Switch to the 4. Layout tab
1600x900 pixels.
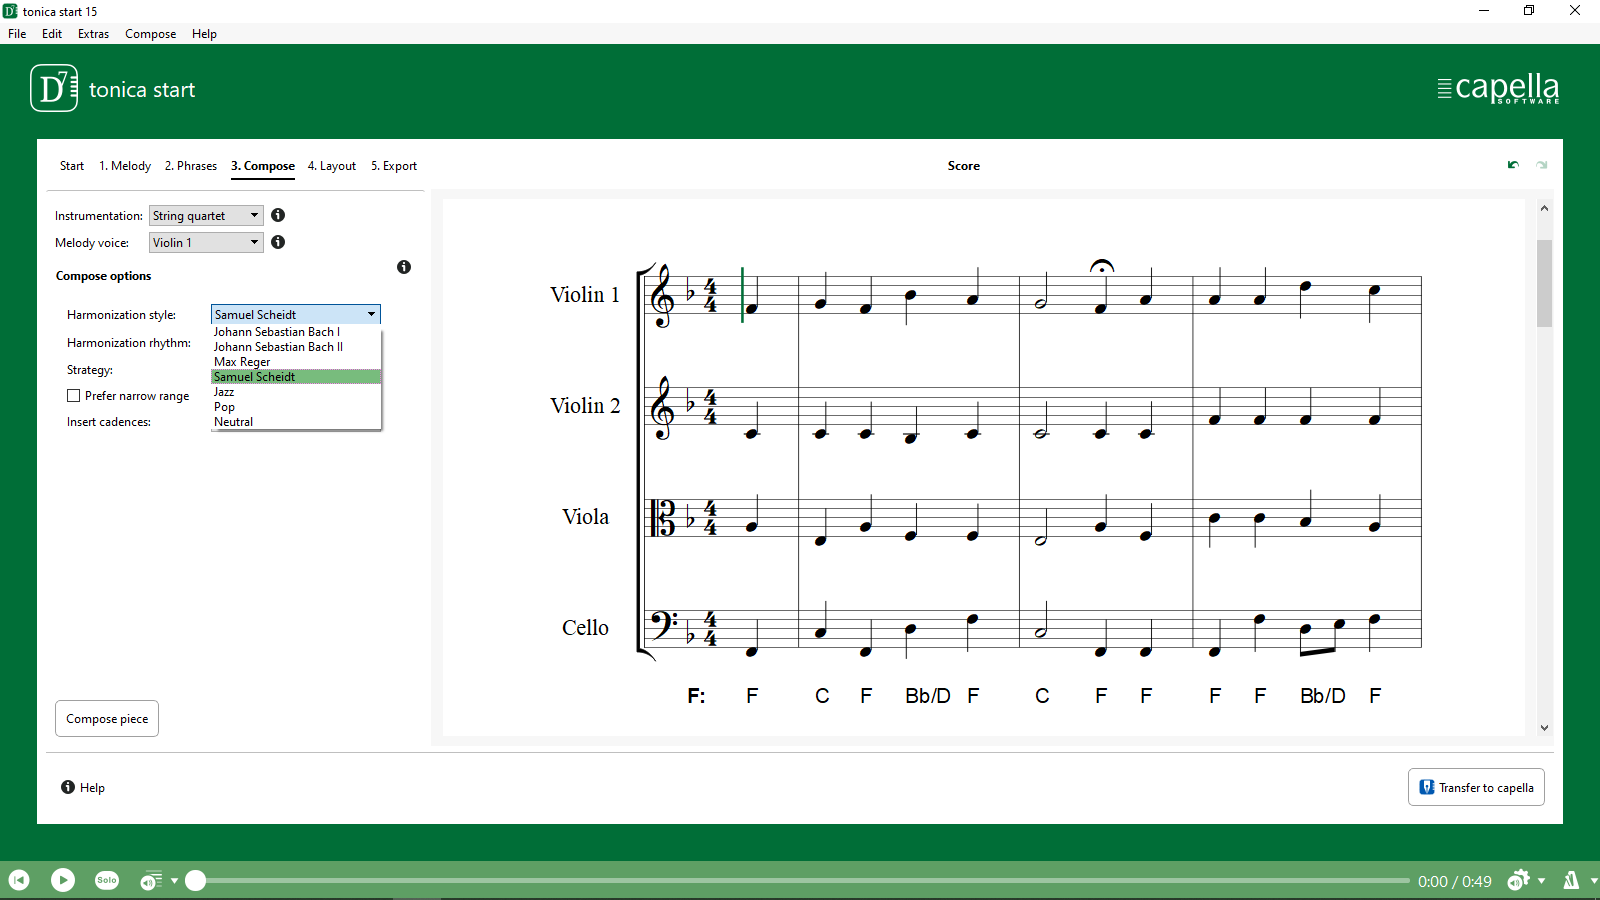tap(332, 166)
